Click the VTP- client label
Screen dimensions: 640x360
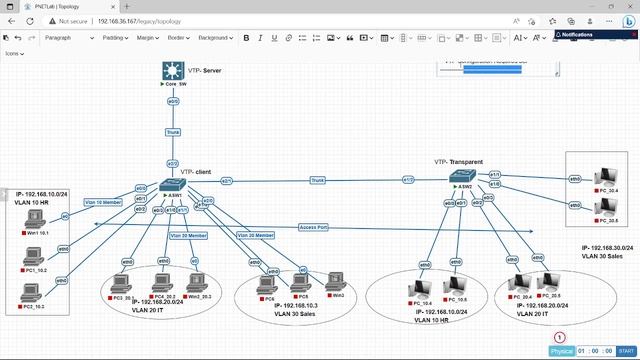[x=196, y=172]
